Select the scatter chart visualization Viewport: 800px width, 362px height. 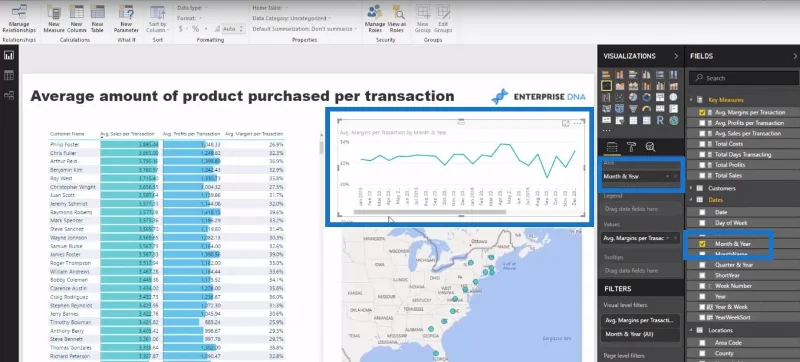click(619, 97)
